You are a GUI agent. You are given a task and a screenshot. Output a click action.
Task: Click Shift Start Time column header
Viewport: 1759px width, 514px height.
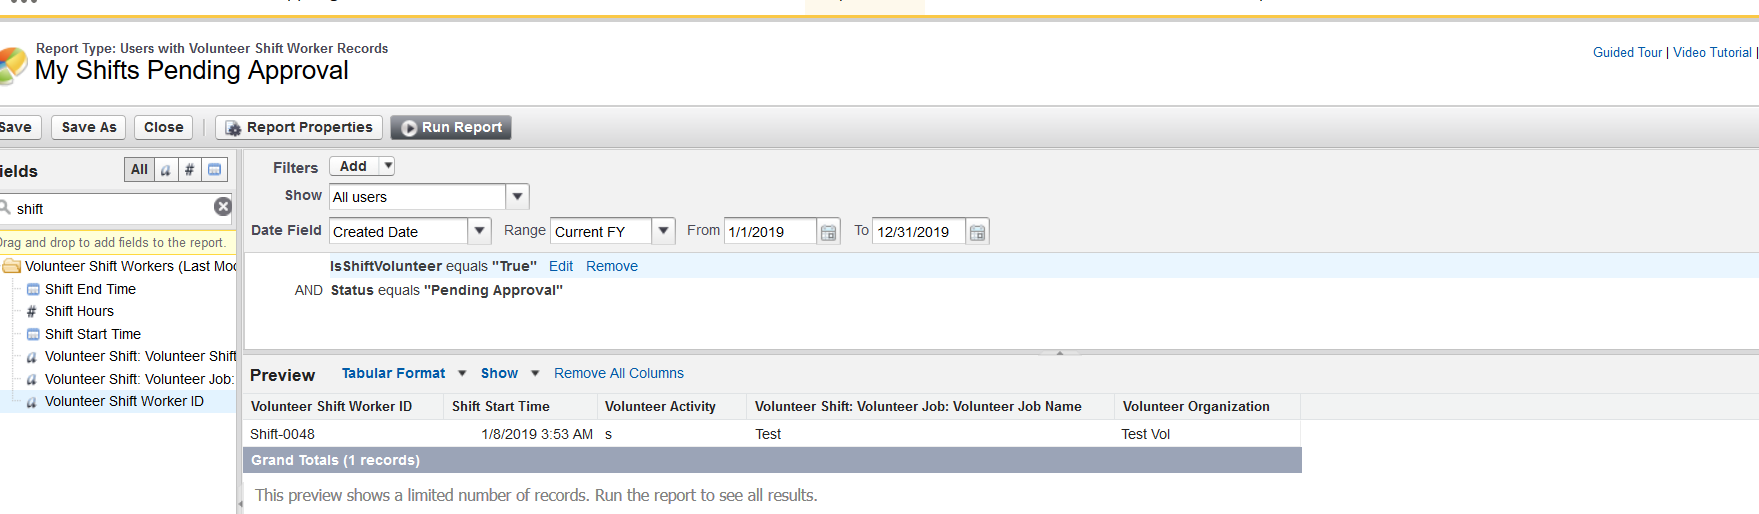[520, 406]
